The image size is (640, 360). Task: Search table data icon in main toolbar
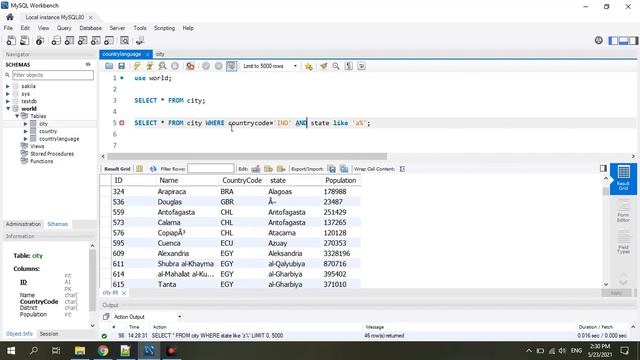click(x=124, y=40)
